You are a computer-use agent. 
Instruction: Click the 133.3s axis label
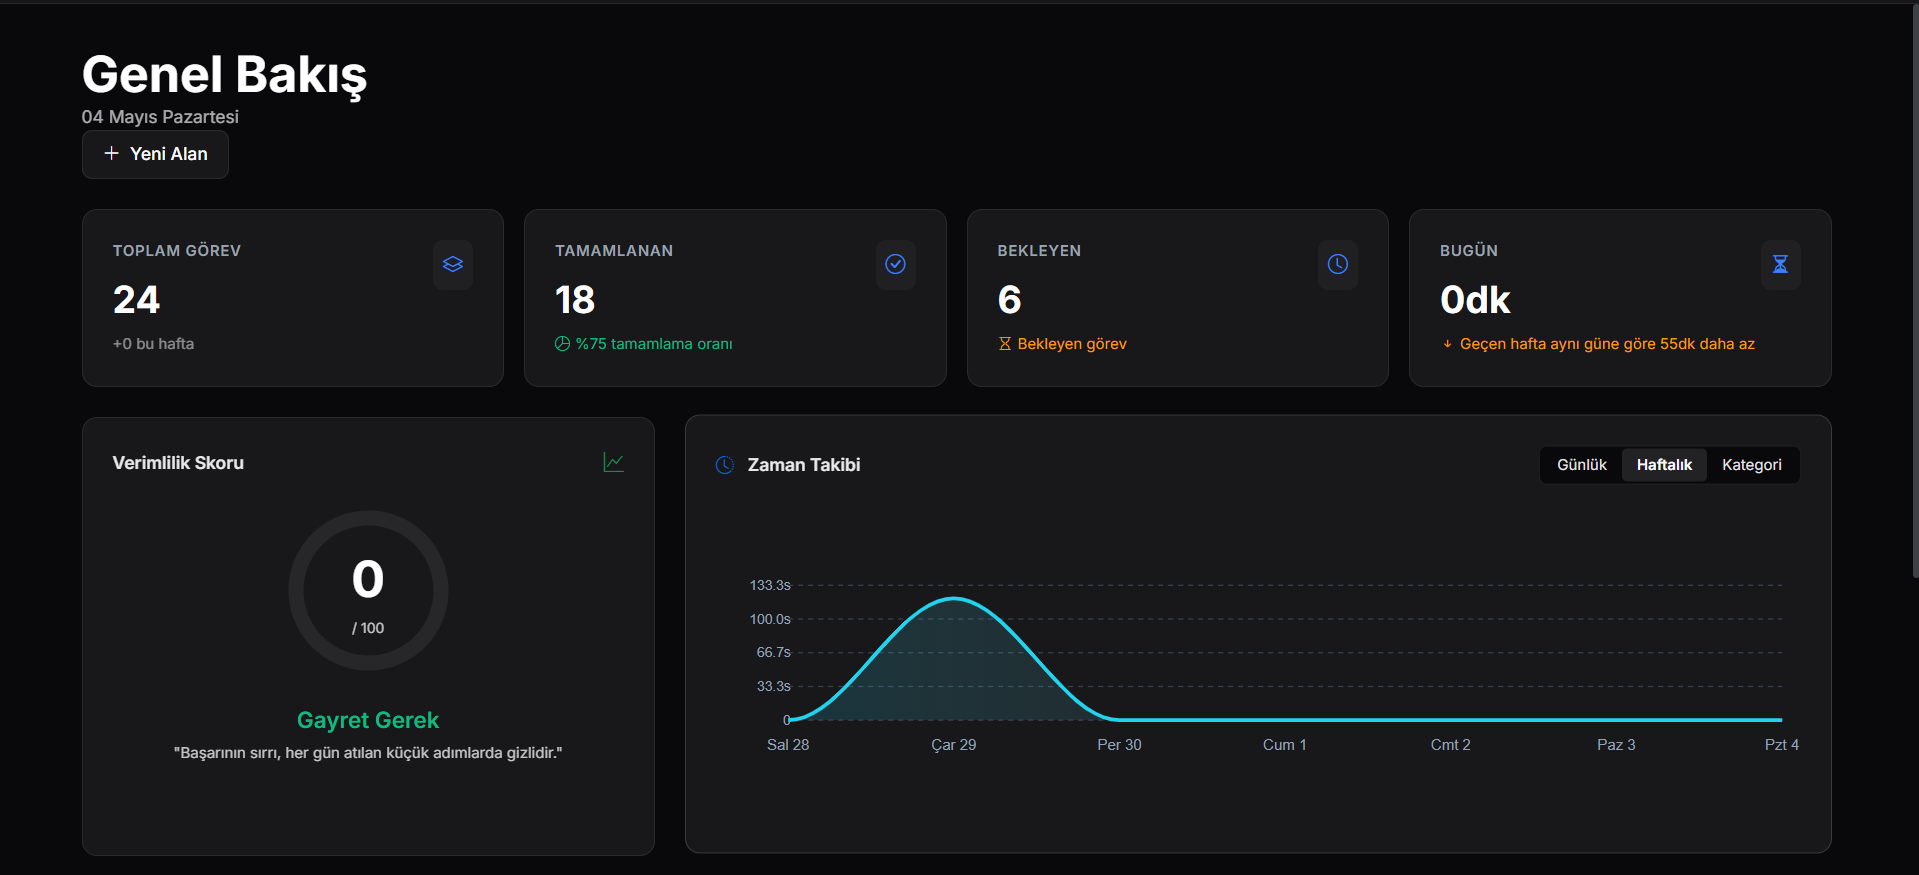[x=770, y=585]
